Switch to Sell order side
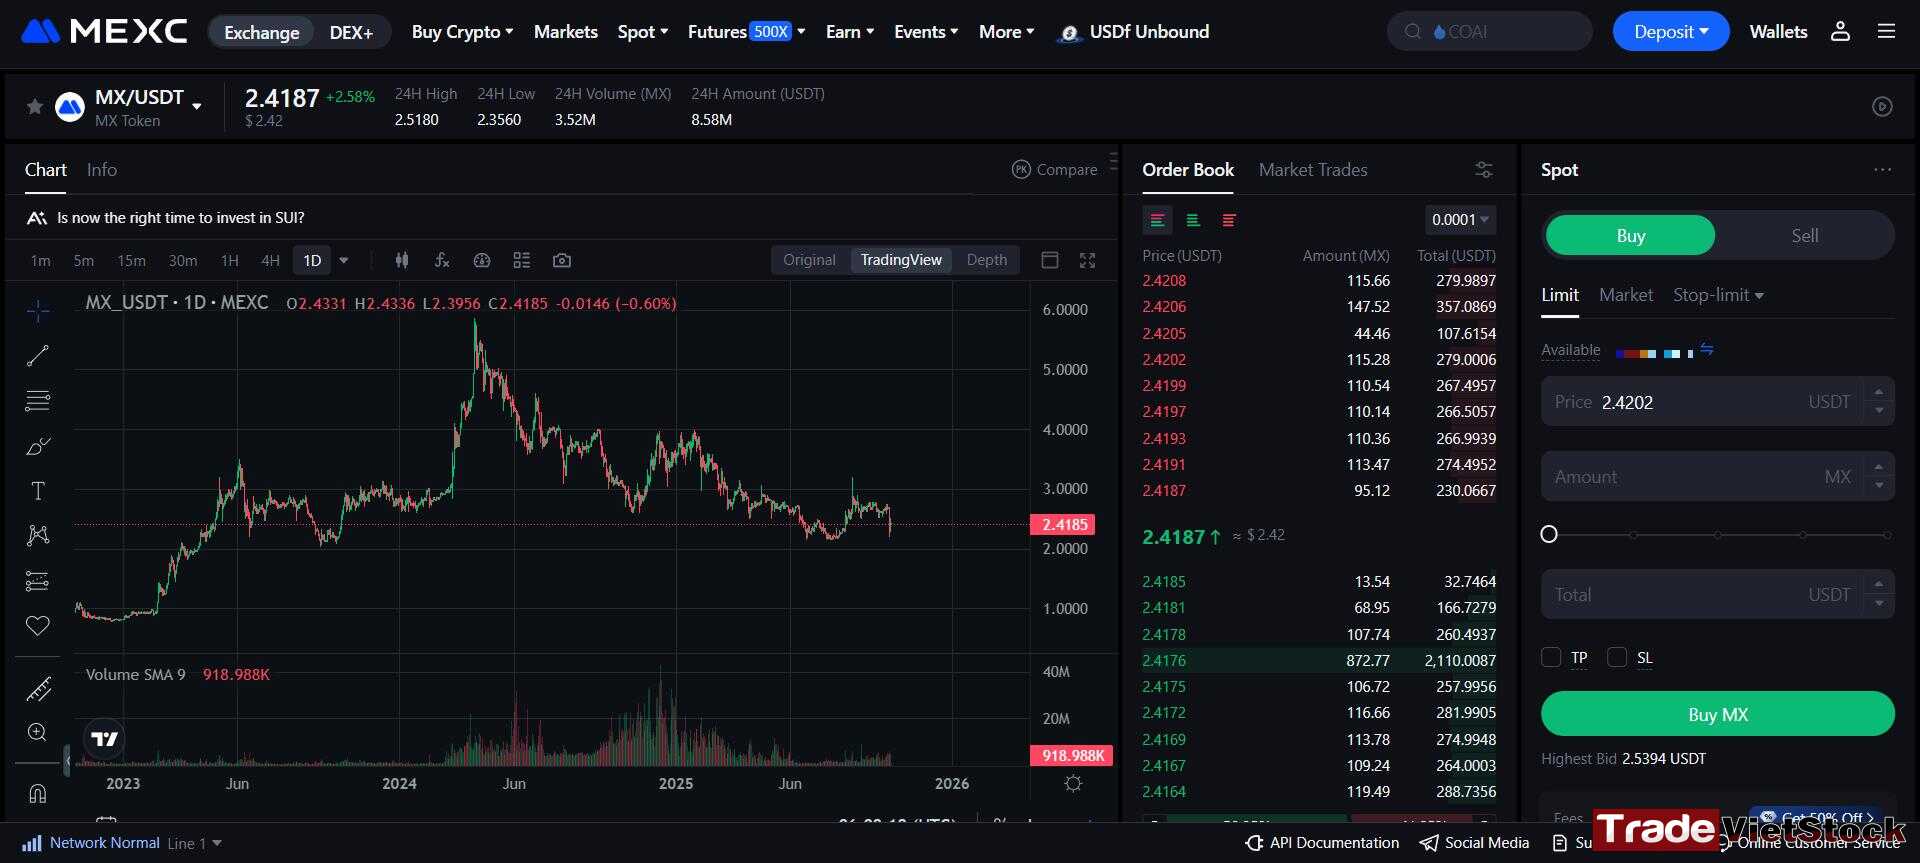This screenshot has height=863, width=1920. coord(1804,235)
